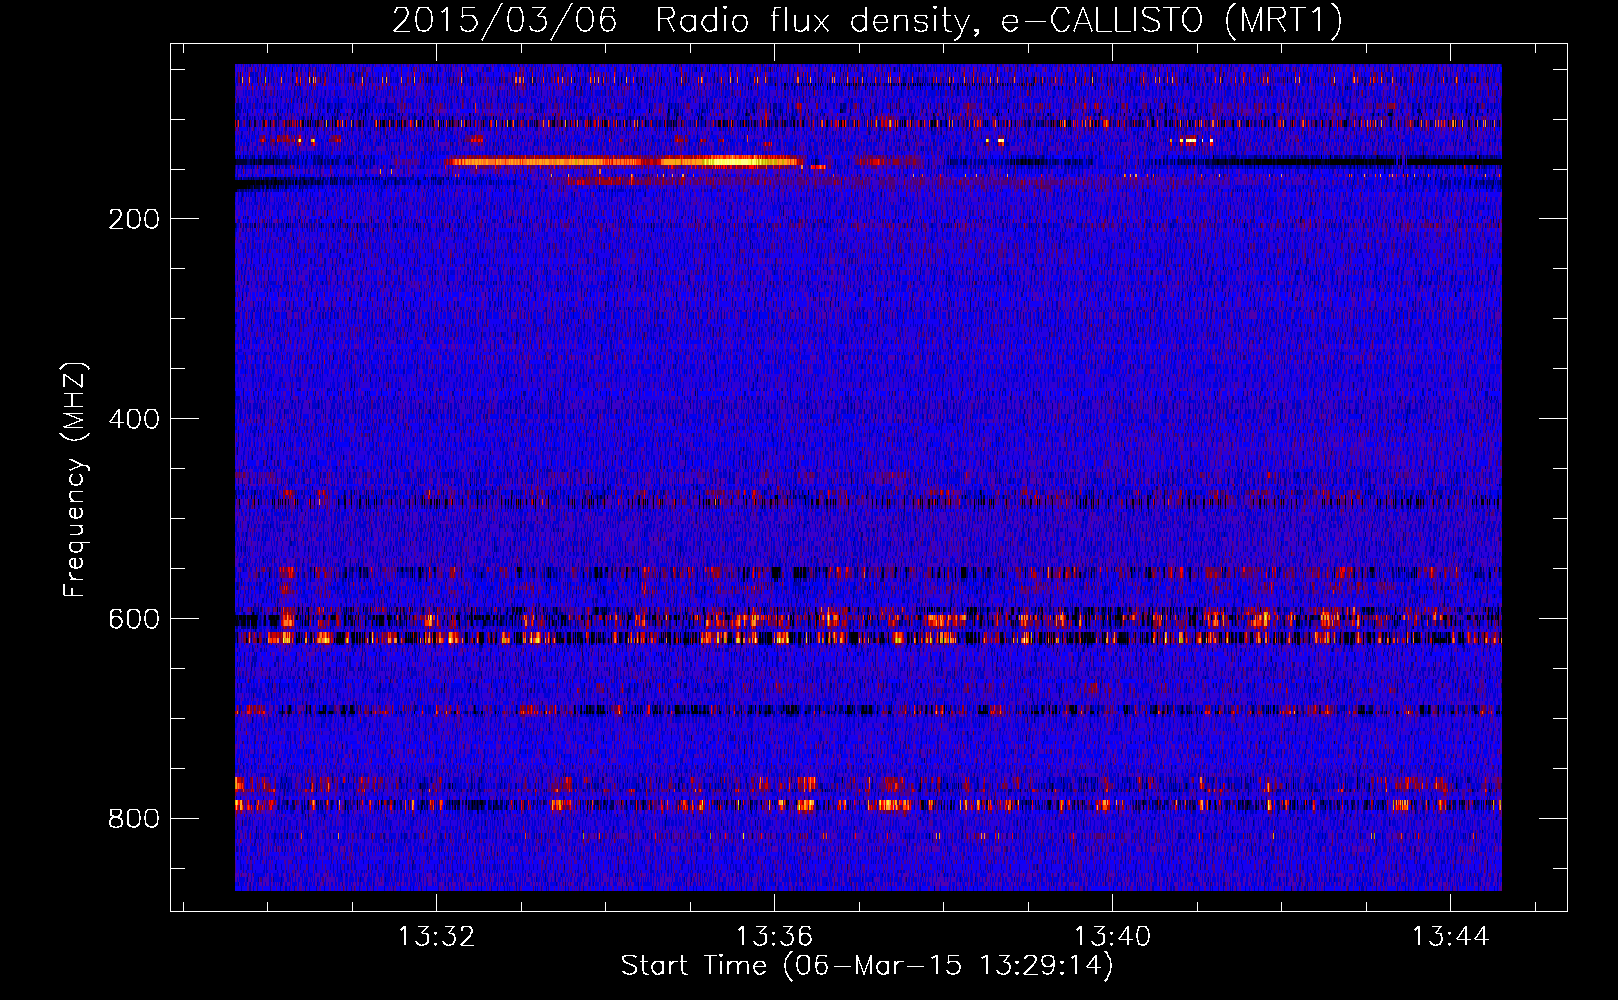Click the 200 frequency tick label
This screenshot has height=1000, width=1618.
tap(134, 219)
